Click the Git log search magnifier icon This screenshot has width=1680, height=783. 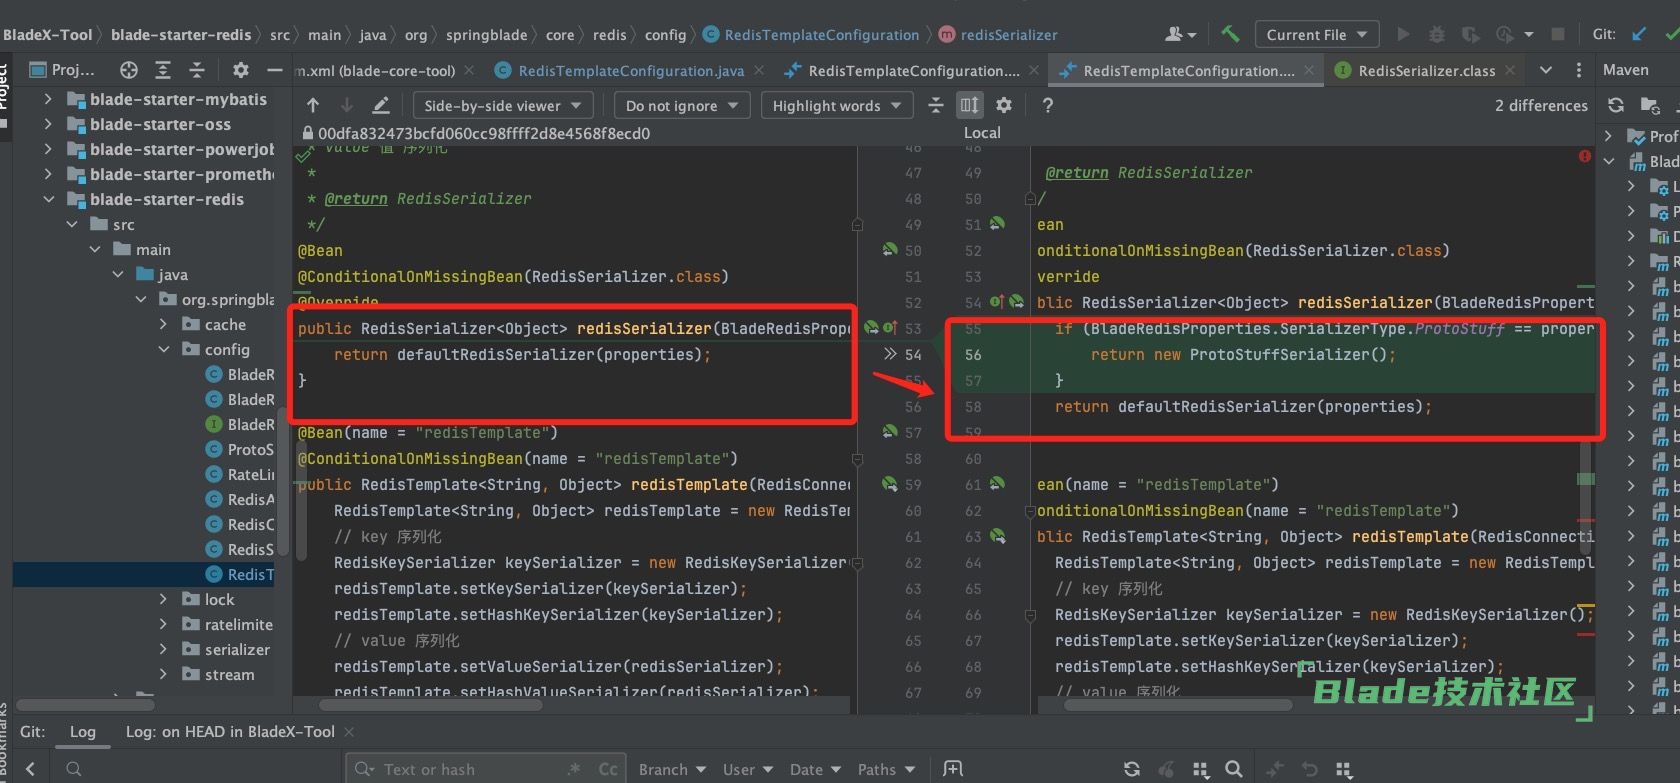click(1234, 769)
